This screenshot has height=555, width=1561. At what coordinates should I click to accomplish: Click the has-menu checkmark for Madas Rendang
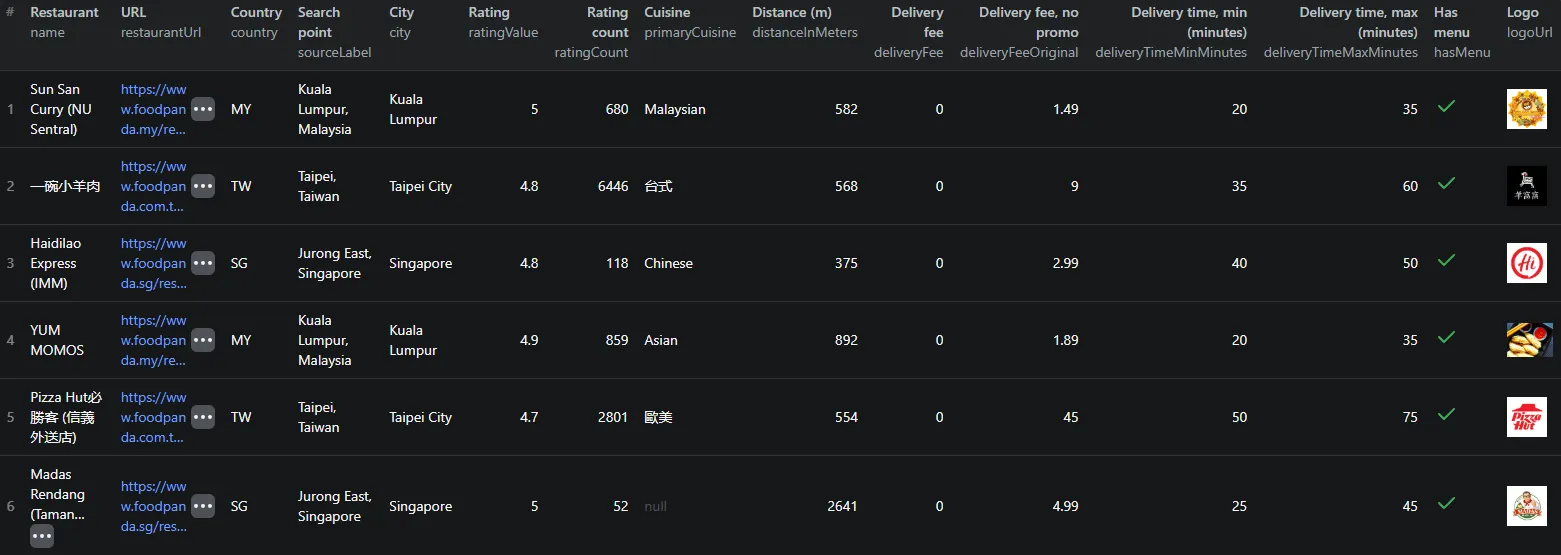pyautogui.click(x=1445, y=503)
